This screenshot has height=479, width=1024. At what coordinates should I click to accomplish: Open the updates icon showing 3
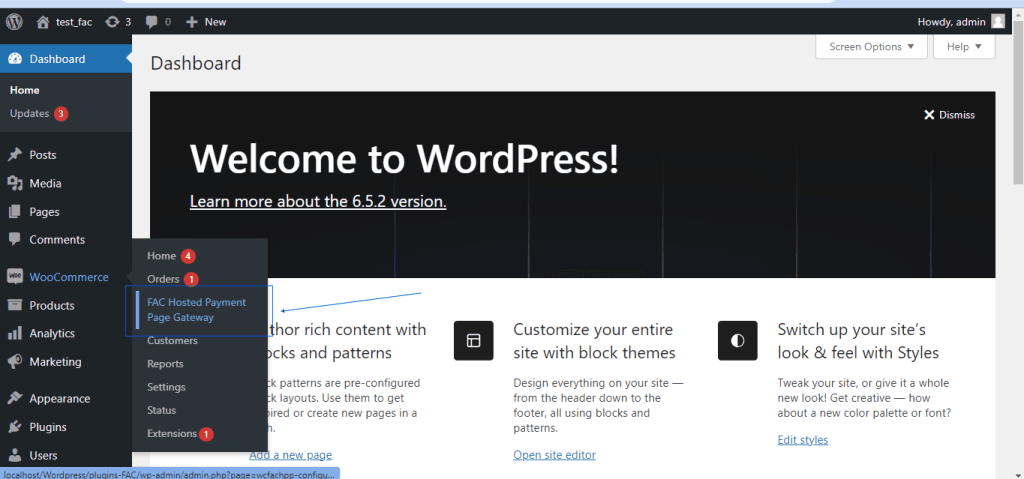click(x=118, y=22)
